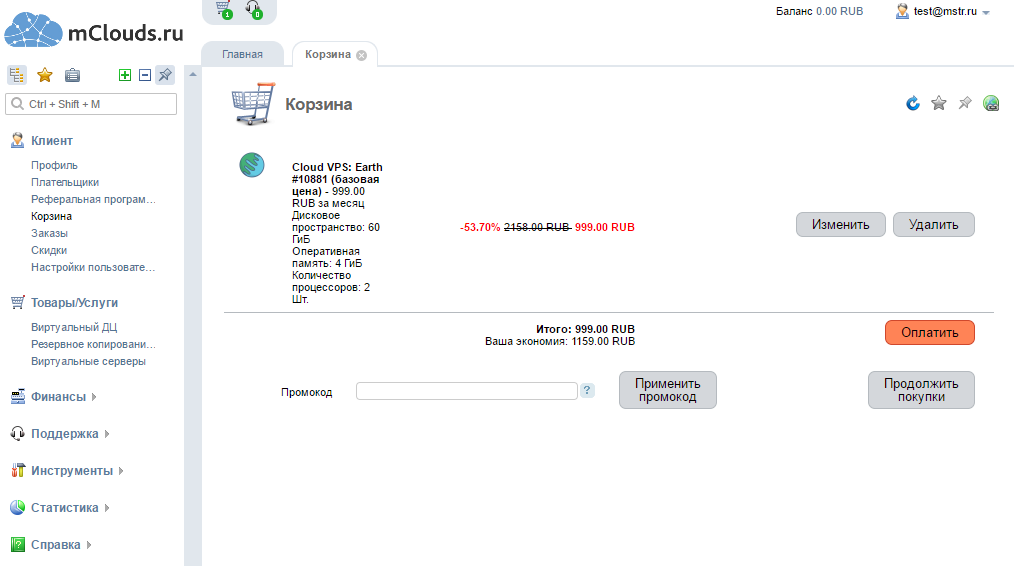This screenshot has height=566, width=1014.
Task: Open Резервное копирование menu item
Action: 93,343
